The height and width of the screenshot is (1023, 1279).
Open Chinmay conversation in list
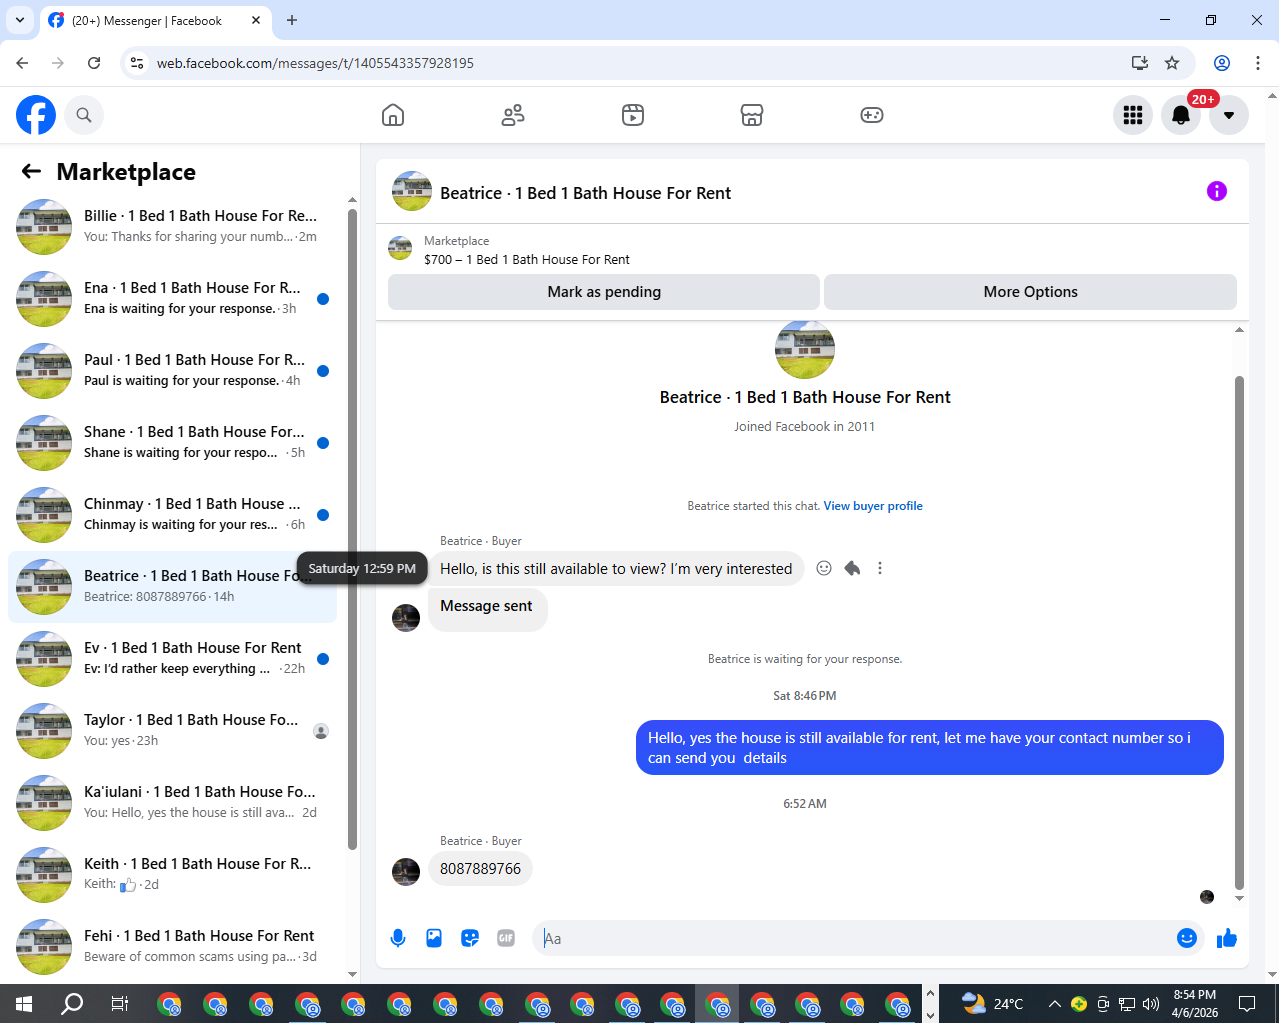(172, 515)
